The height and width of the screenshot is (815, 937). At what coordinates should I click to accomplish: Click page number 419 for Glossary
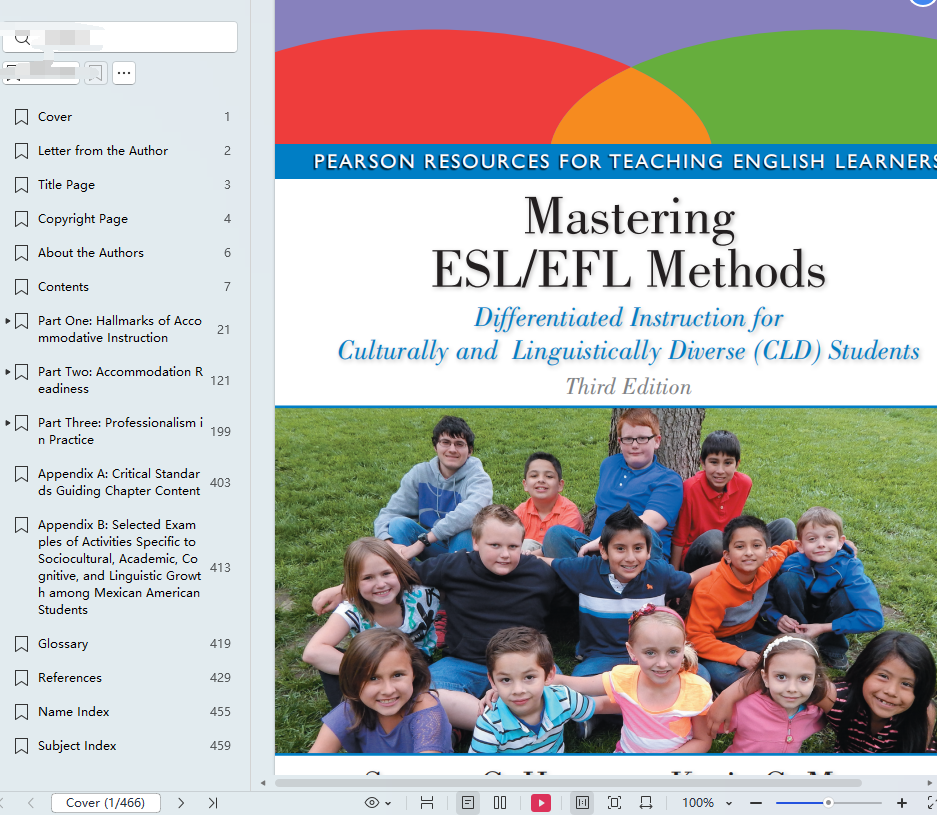pos(220,644)
